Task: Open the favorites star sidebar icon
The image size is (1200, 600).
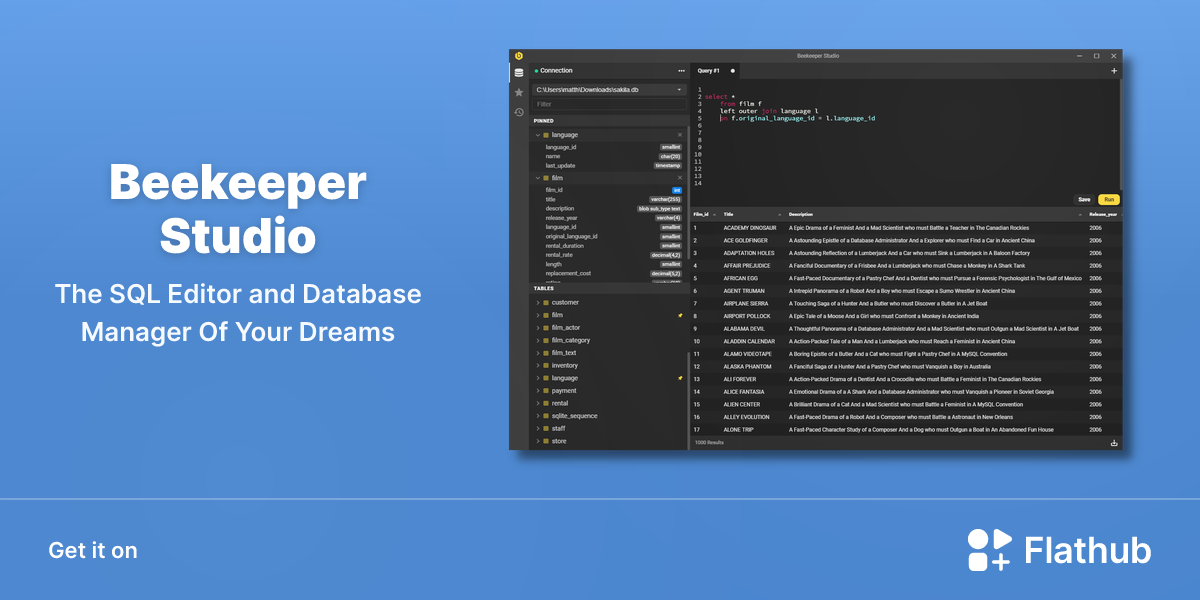Action: coord(518,92)
